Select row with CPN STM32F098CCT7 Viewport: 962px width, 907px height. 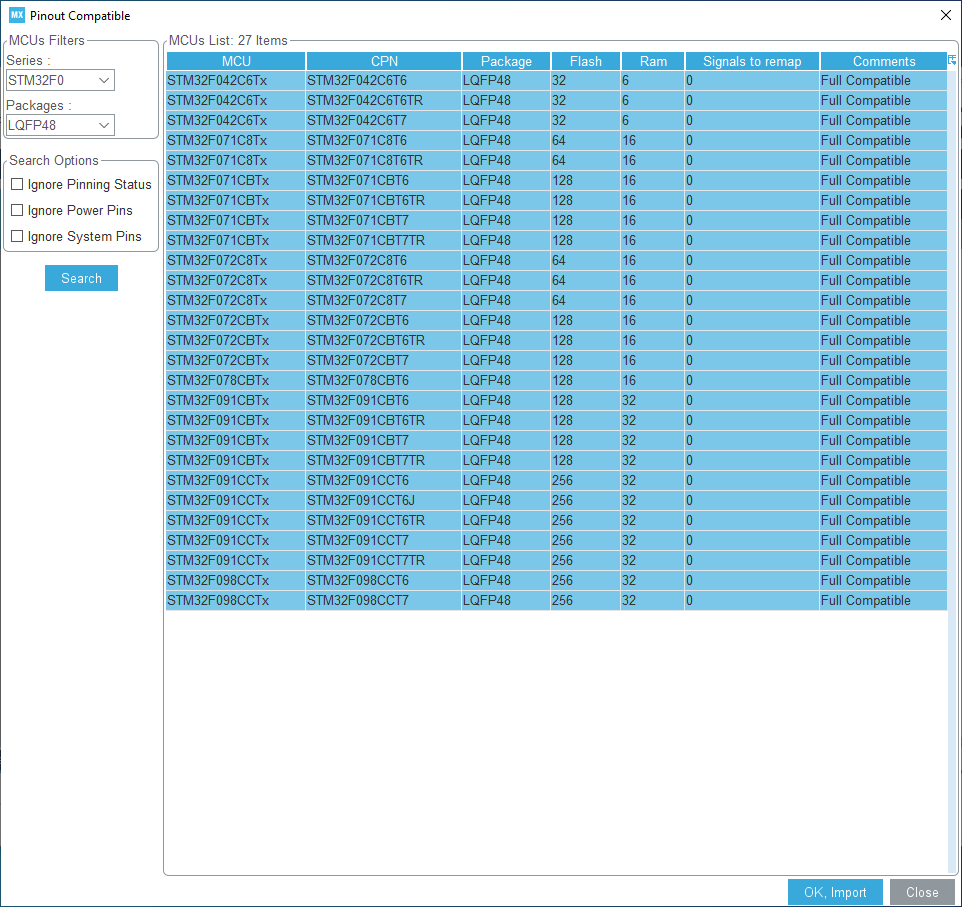tap(556, 600)
